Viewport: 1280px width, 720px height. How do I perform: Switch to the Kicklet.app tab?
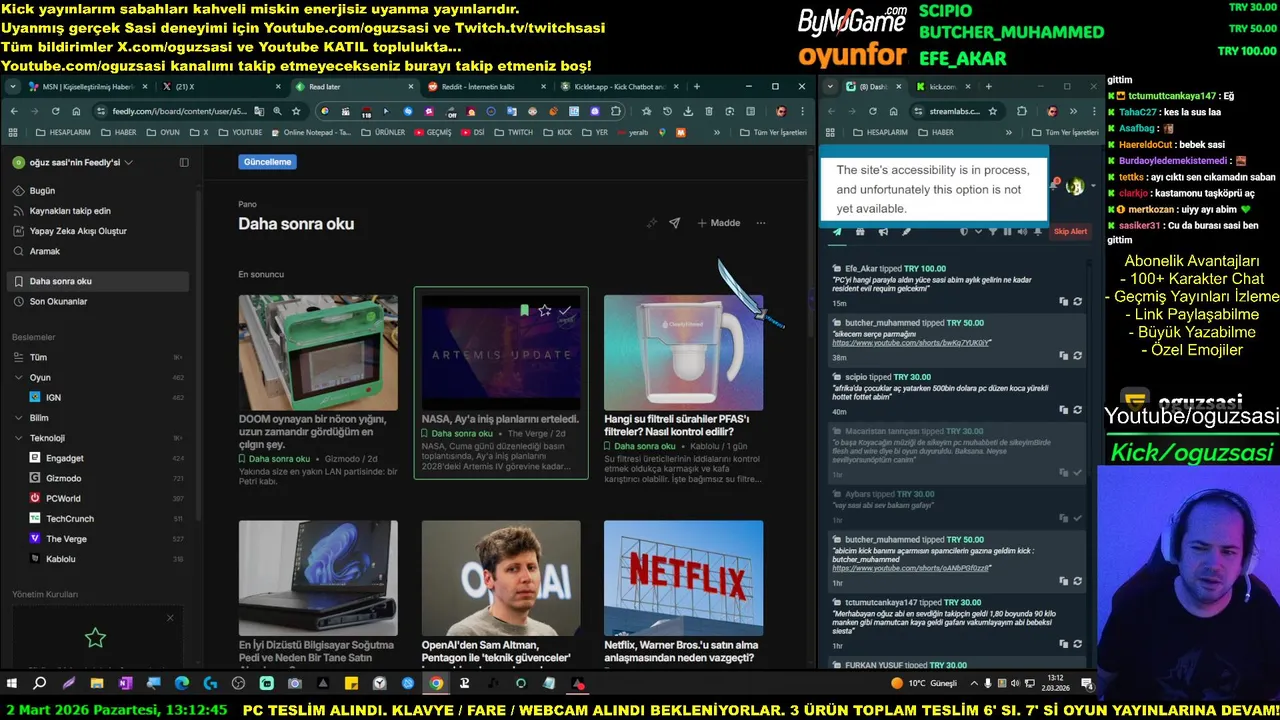[x=620, y=87]
